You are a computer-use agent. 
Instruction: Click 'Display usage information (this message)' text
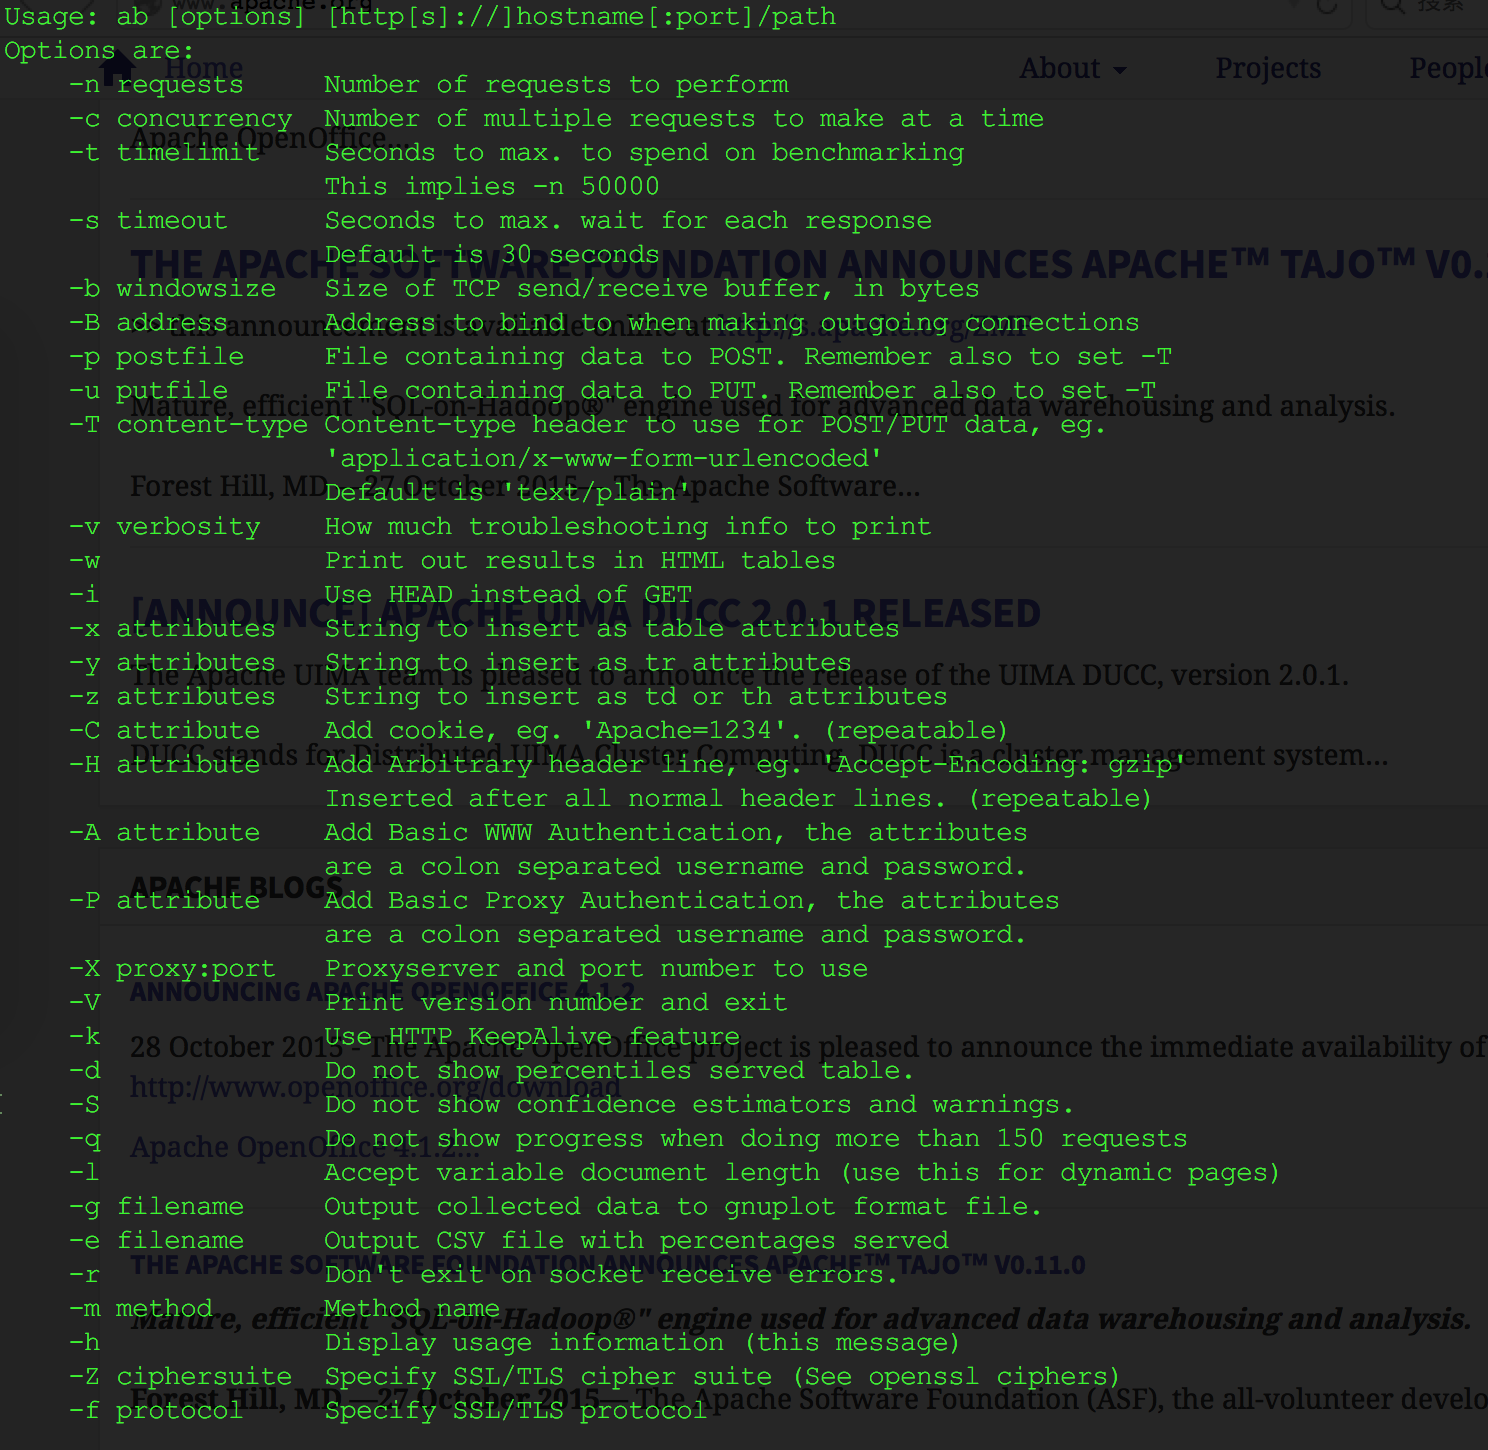pyautogui.click(x=642, y=1343)
